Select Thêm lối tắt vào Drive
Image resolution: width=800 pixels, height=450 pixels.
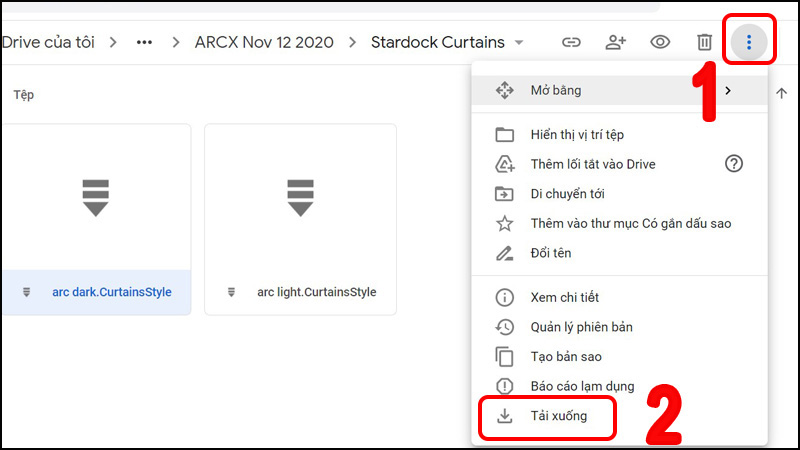(619, 164)
